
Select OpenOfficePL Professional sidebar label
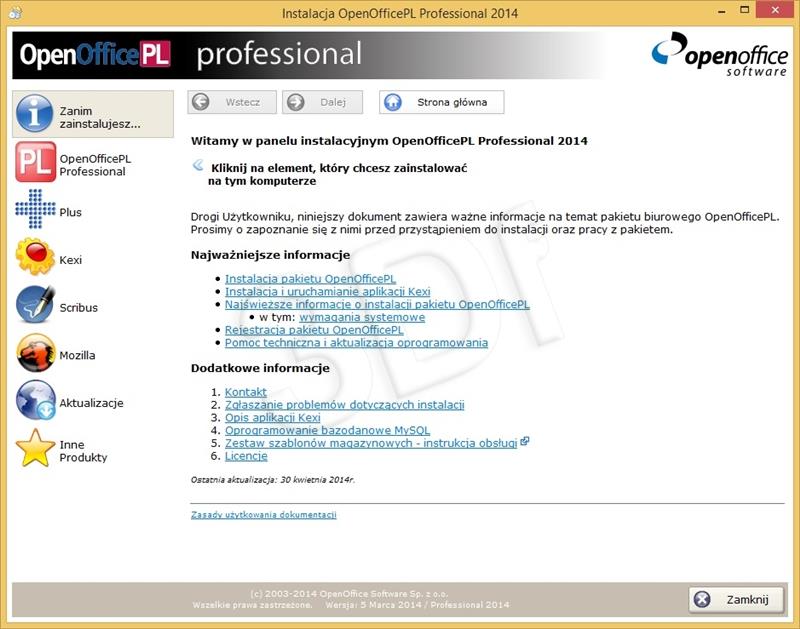pyautogui.click(x=95, y=165)
